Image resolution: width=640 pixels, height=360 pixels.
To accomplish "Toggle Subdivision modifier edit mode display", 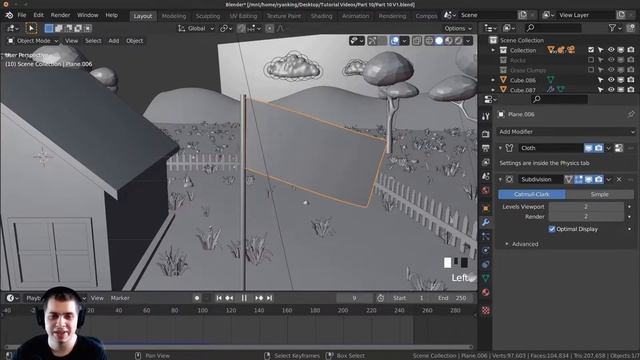I will [578, 179].
